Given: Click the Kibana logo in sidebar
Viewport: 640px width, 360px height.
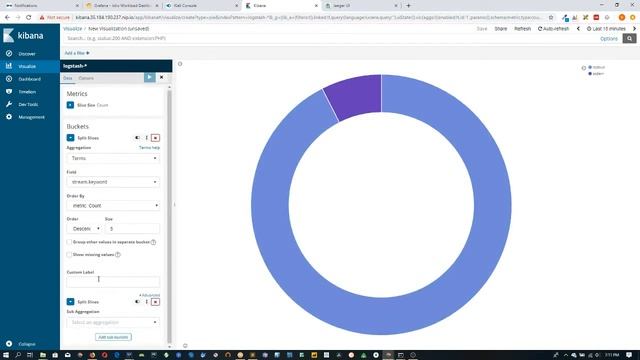Looking at the screenshot, I should tap(23, 36).
